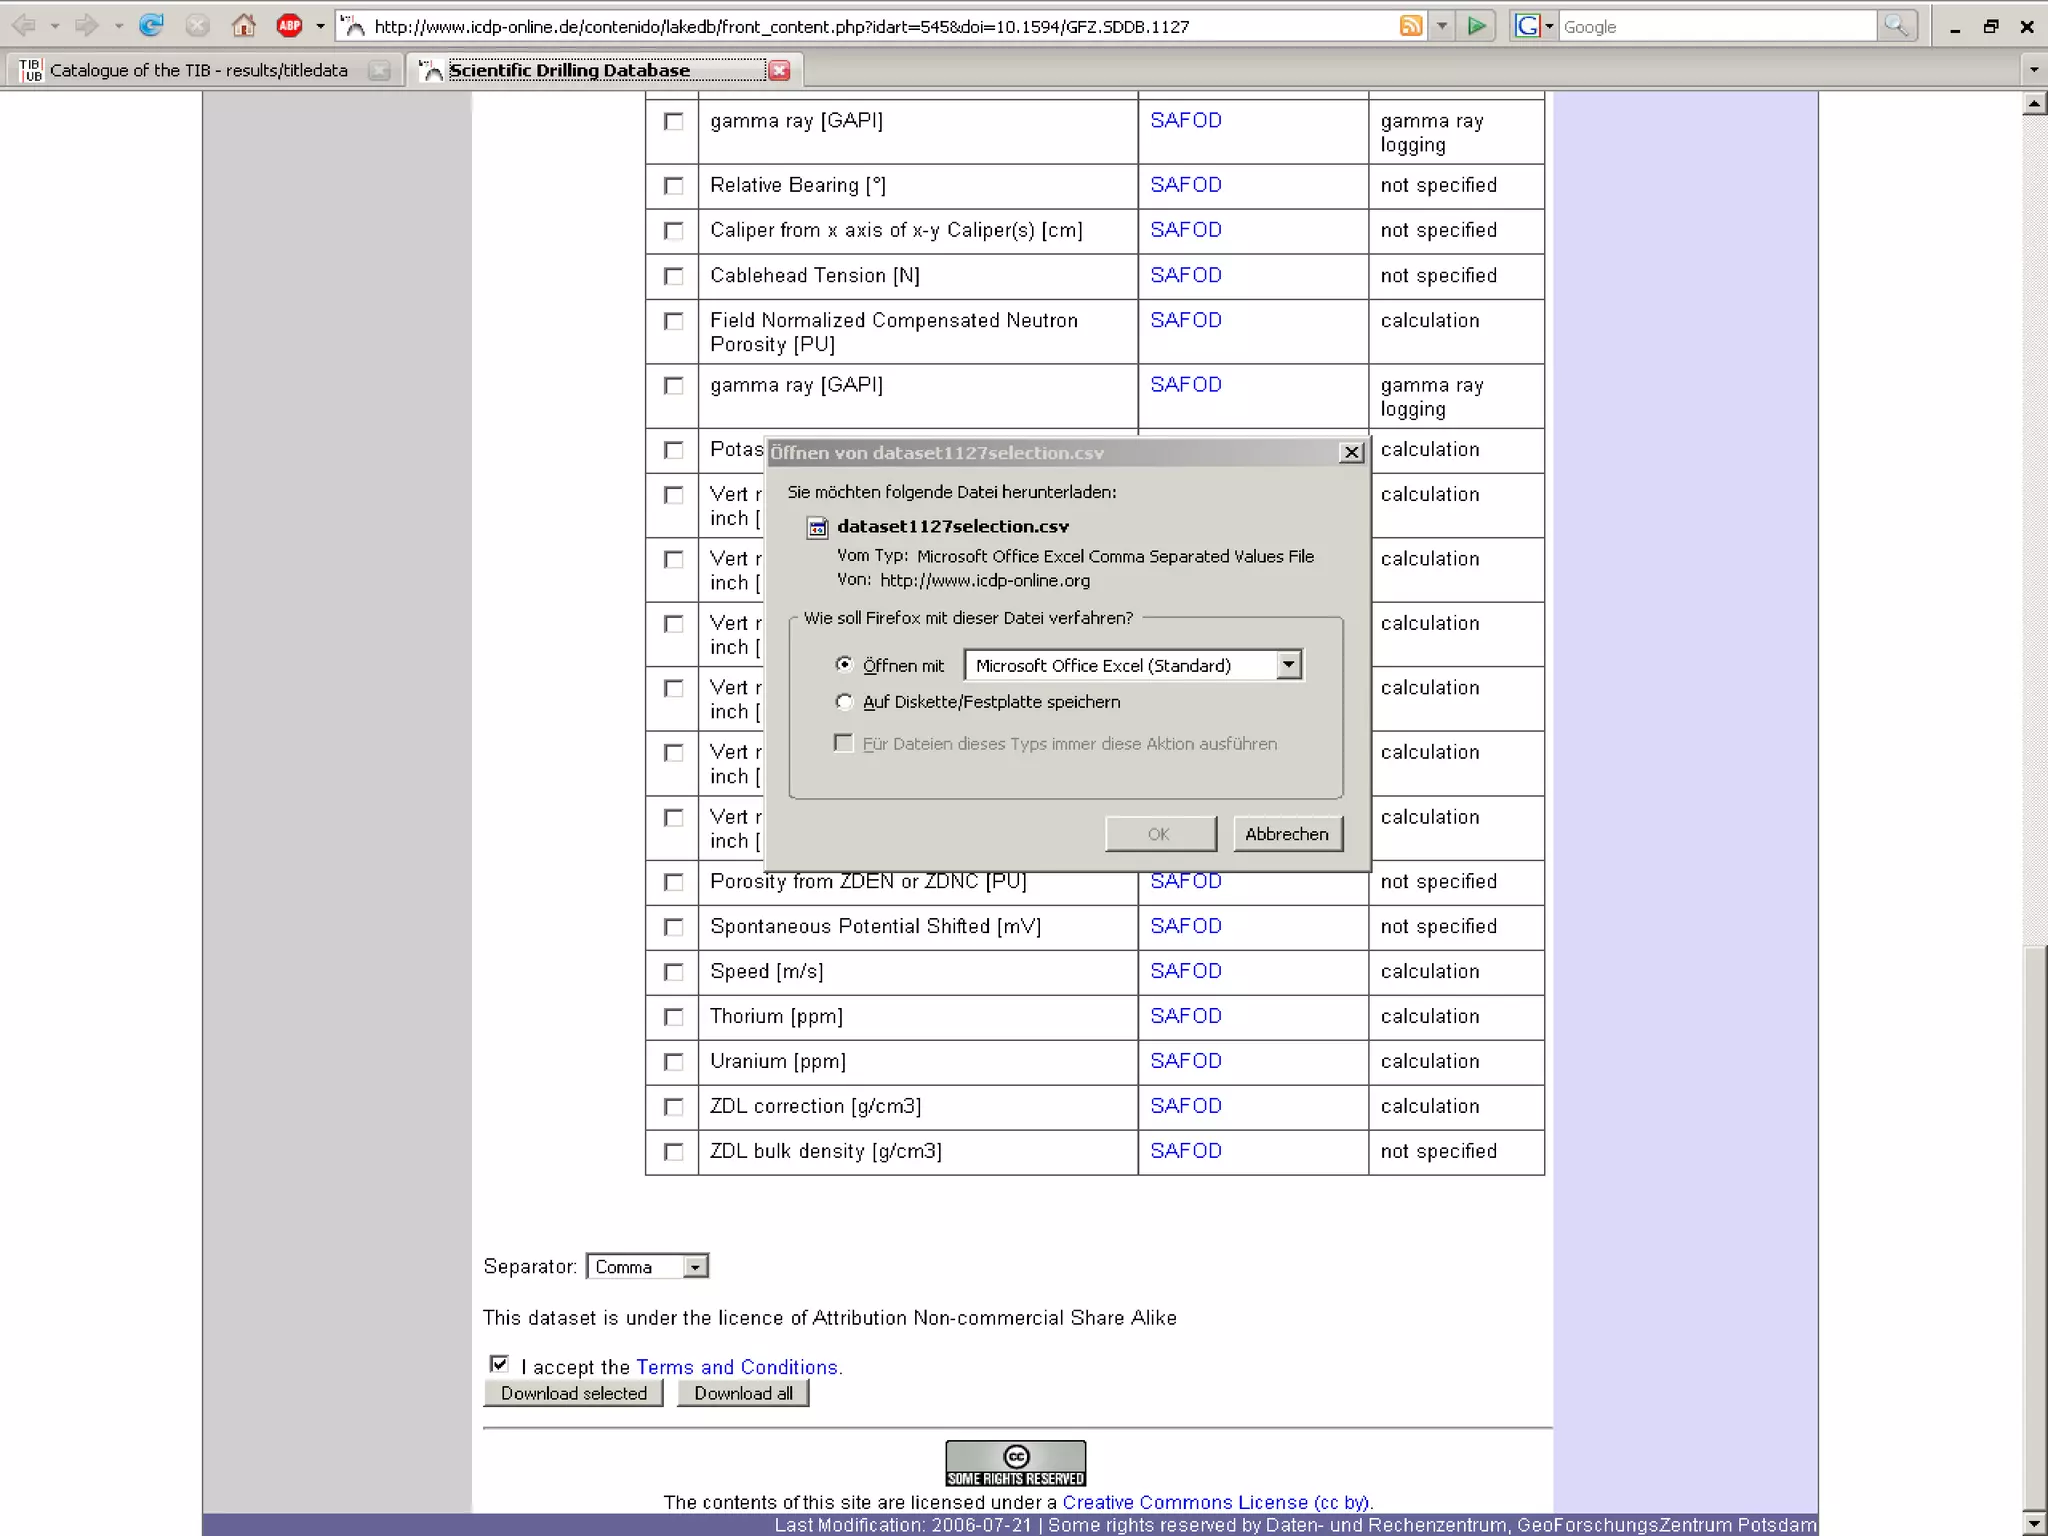Expand the Separator Comma dropdown
This screenshot has width=2048, height=1536.
(x=696, y=1267)
